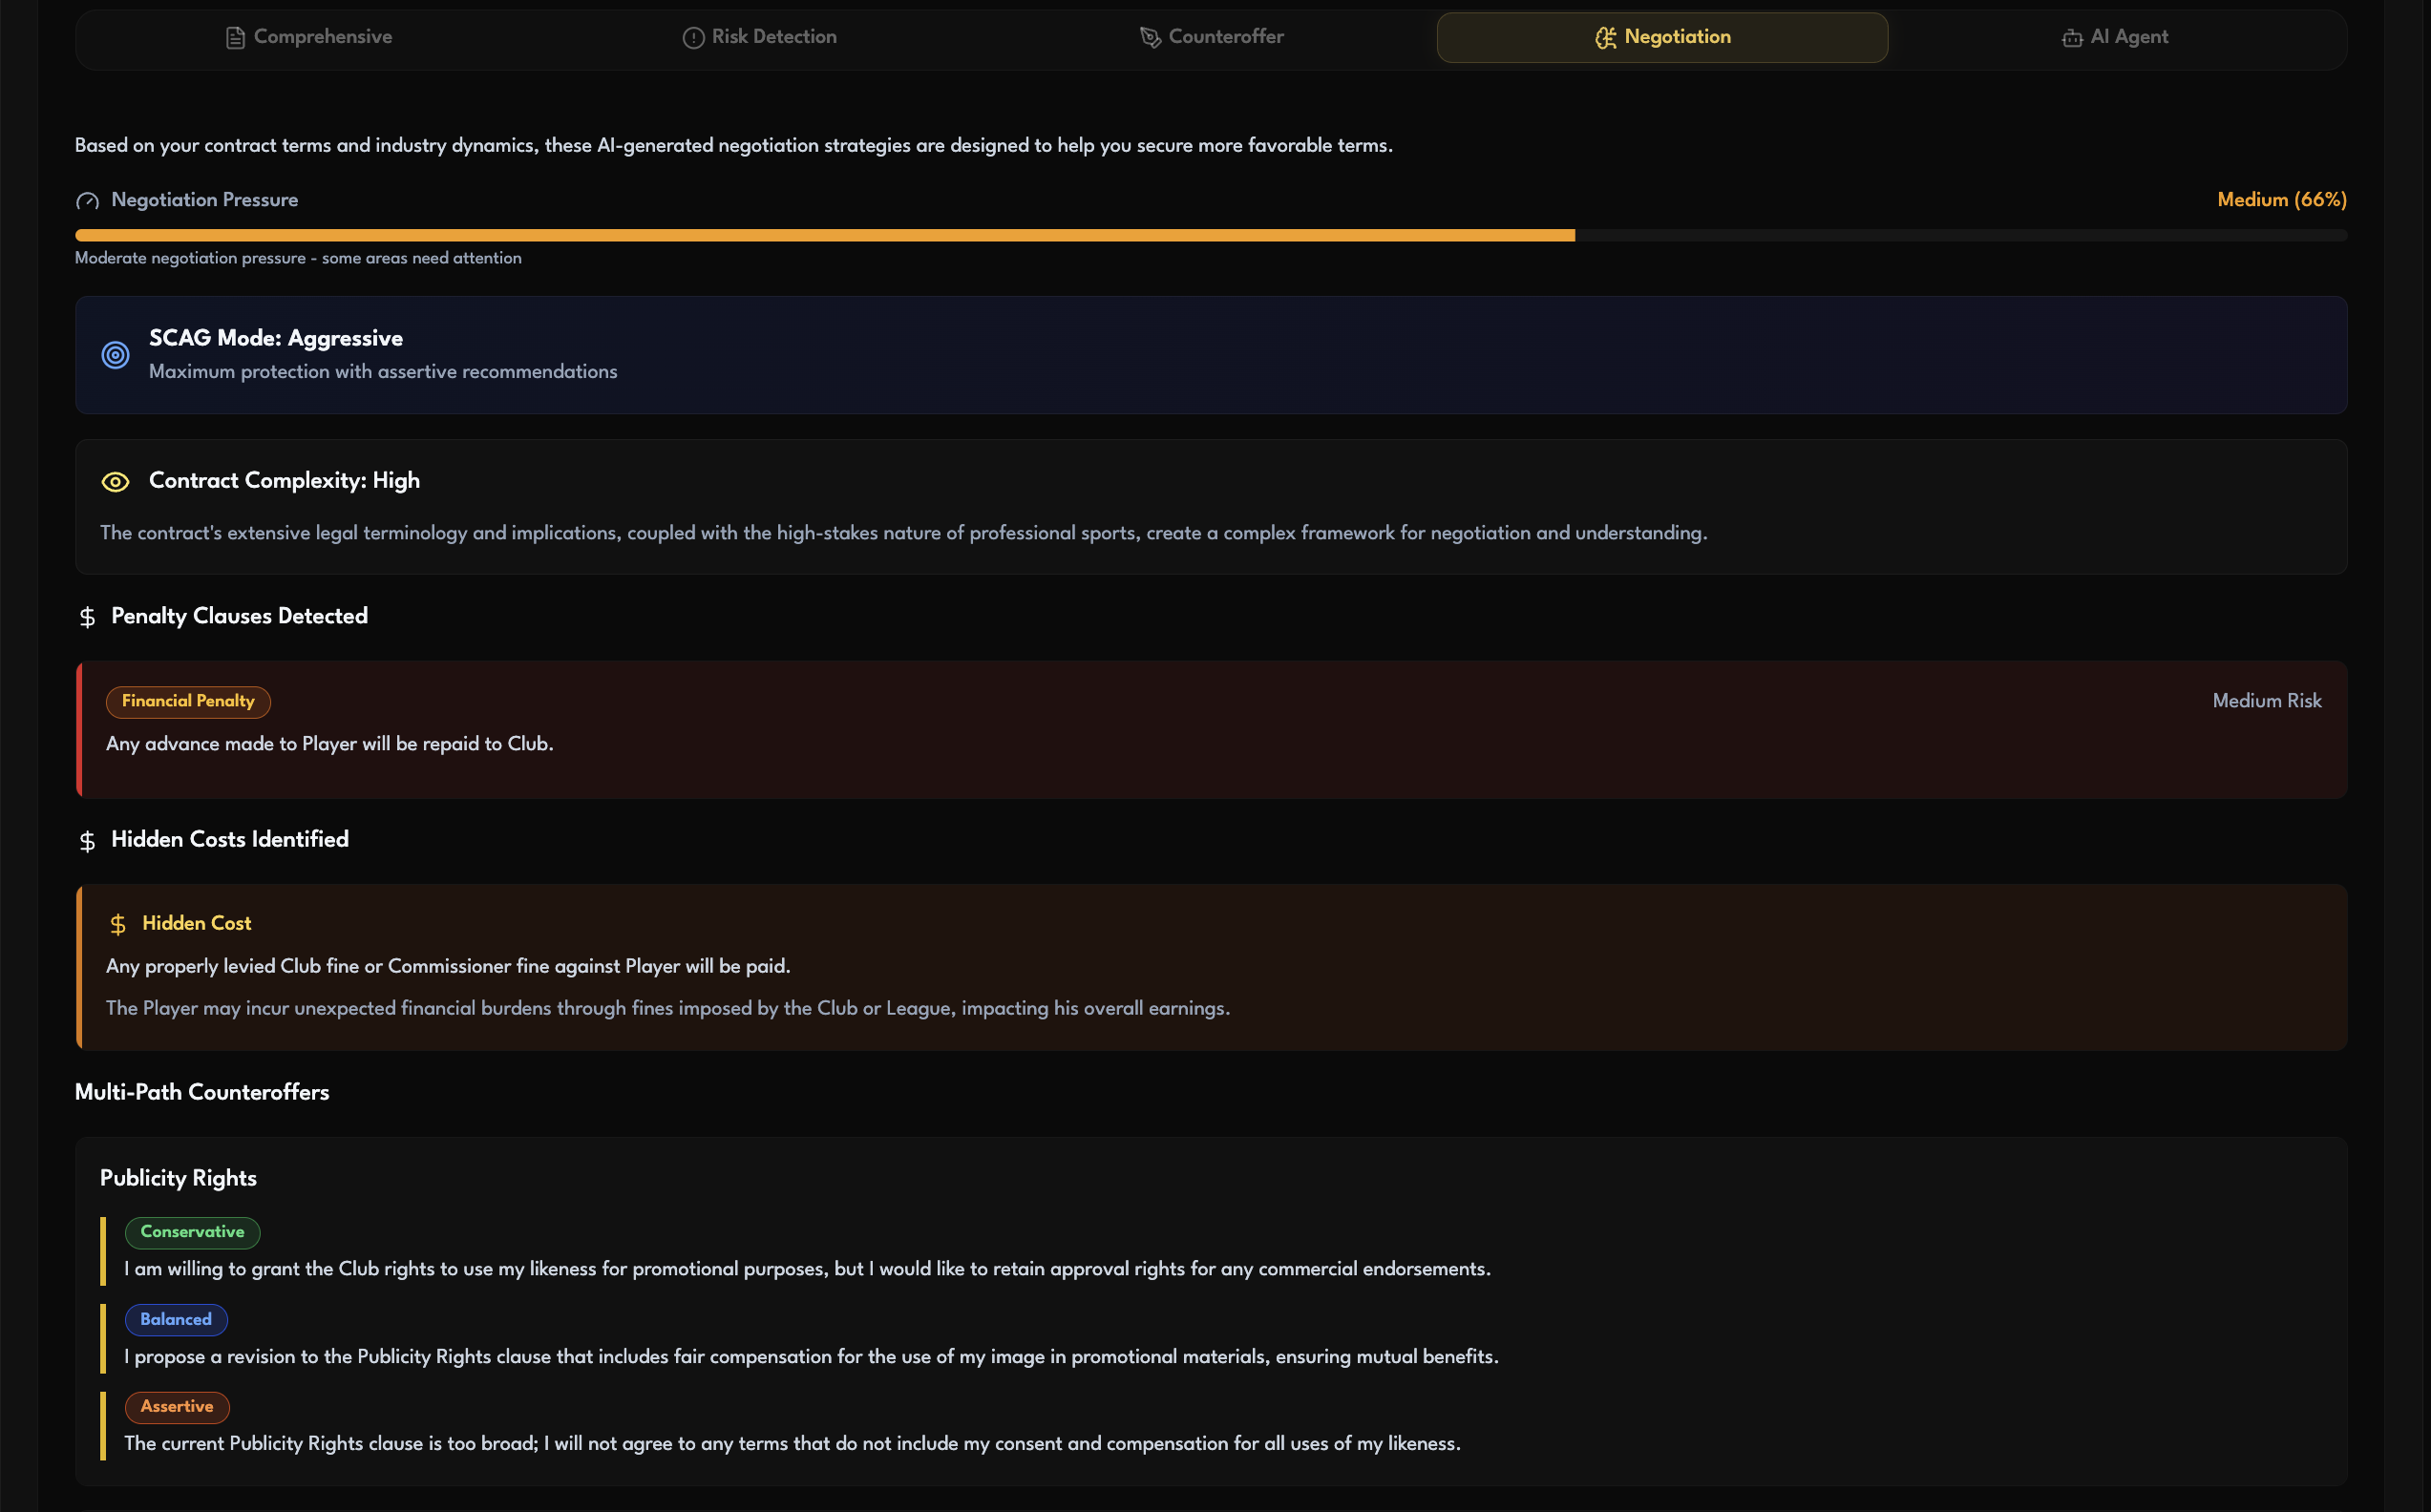
Task: Click the Contract Complexity eye icon
Action: tap(116, 482)
